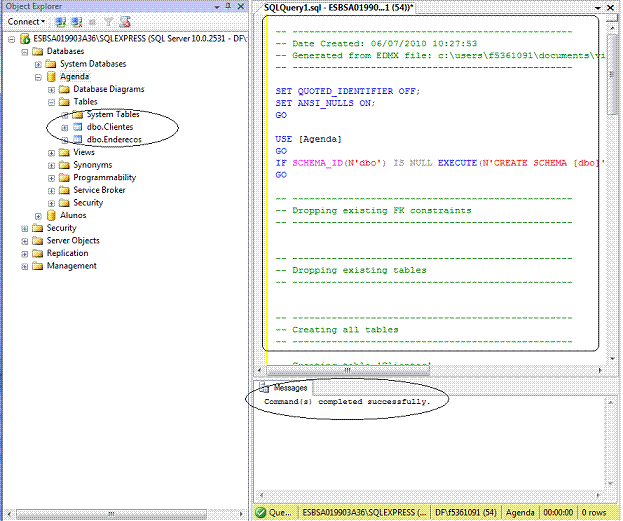
Task: Click the Synonyms folder icon
Action: 64,165
